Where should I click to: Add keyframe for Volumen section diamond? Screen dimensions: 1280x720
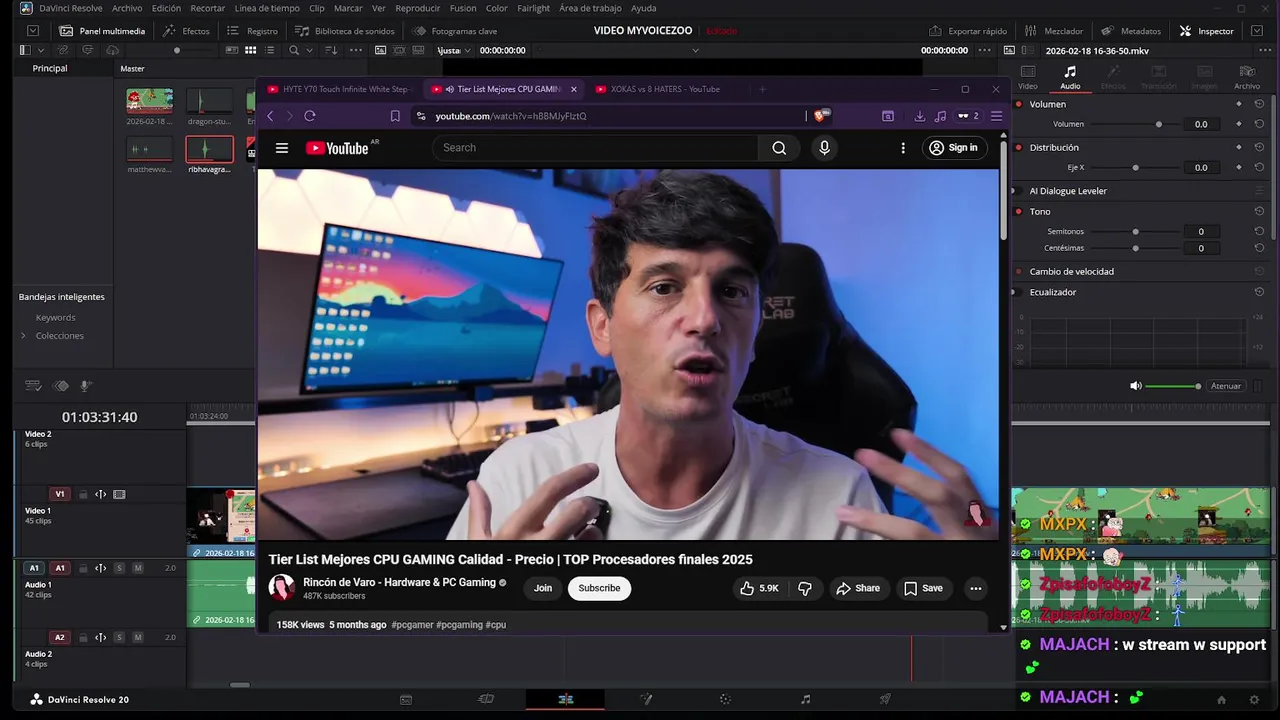pyautogui.click(x=1239, y=104)
